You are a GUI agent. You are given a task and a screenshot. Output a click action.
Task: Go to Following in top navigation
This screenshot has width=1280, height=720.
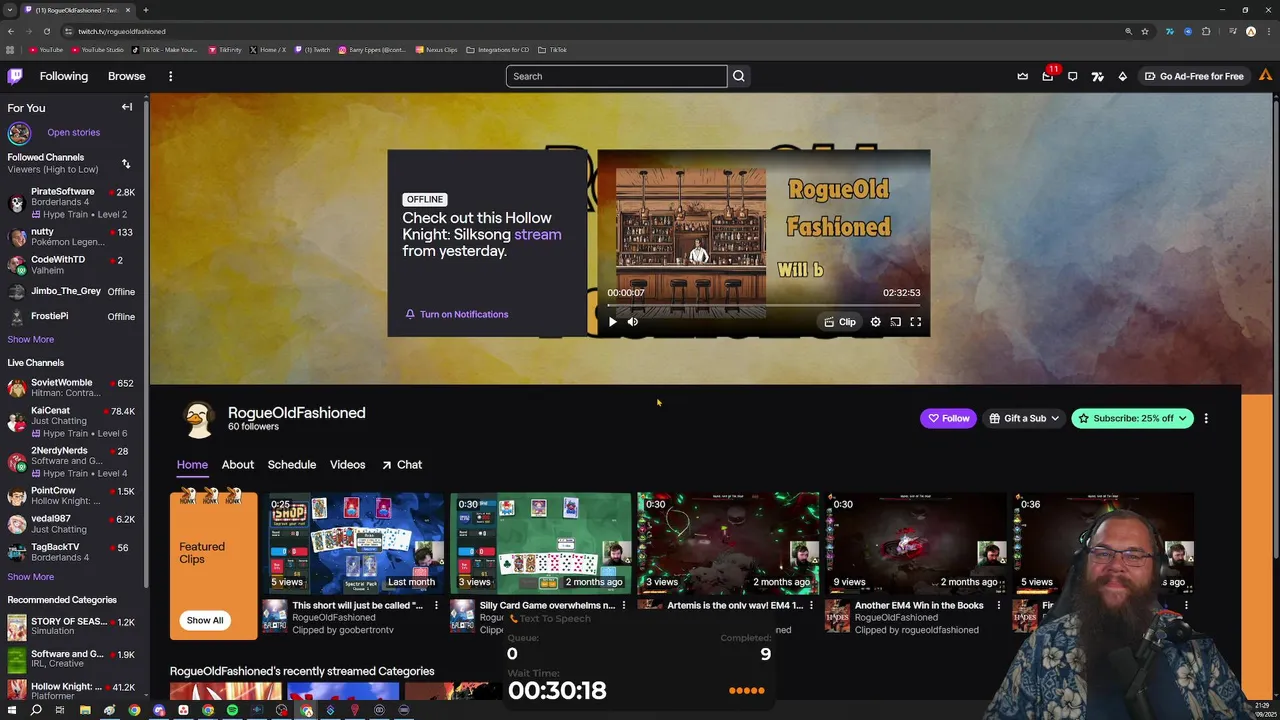tap(64, 76)
